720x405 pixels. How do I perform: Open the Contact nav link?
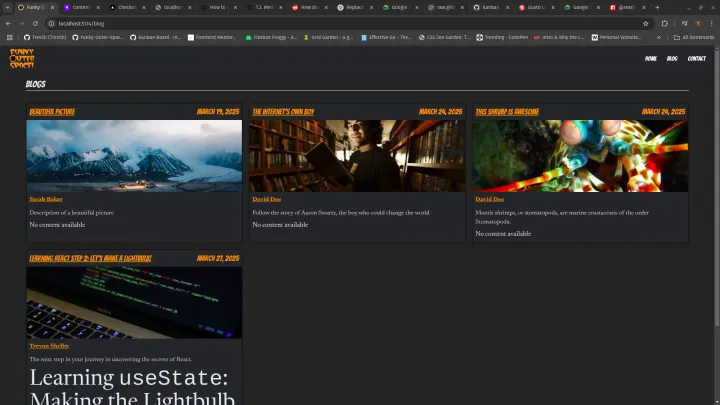pyautogui.click(x=697, y=58)
